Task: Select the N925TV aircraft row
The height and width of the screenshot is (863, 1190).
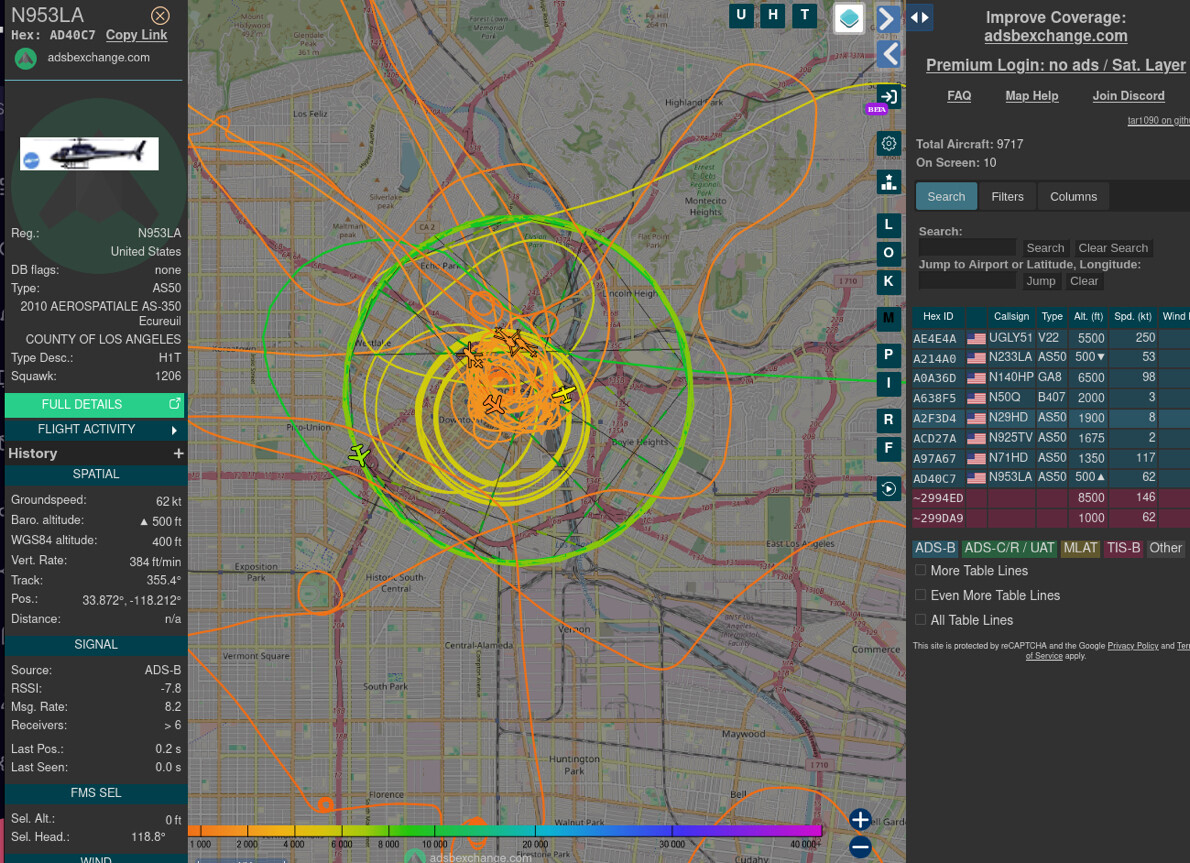Action: point(1051,438)
